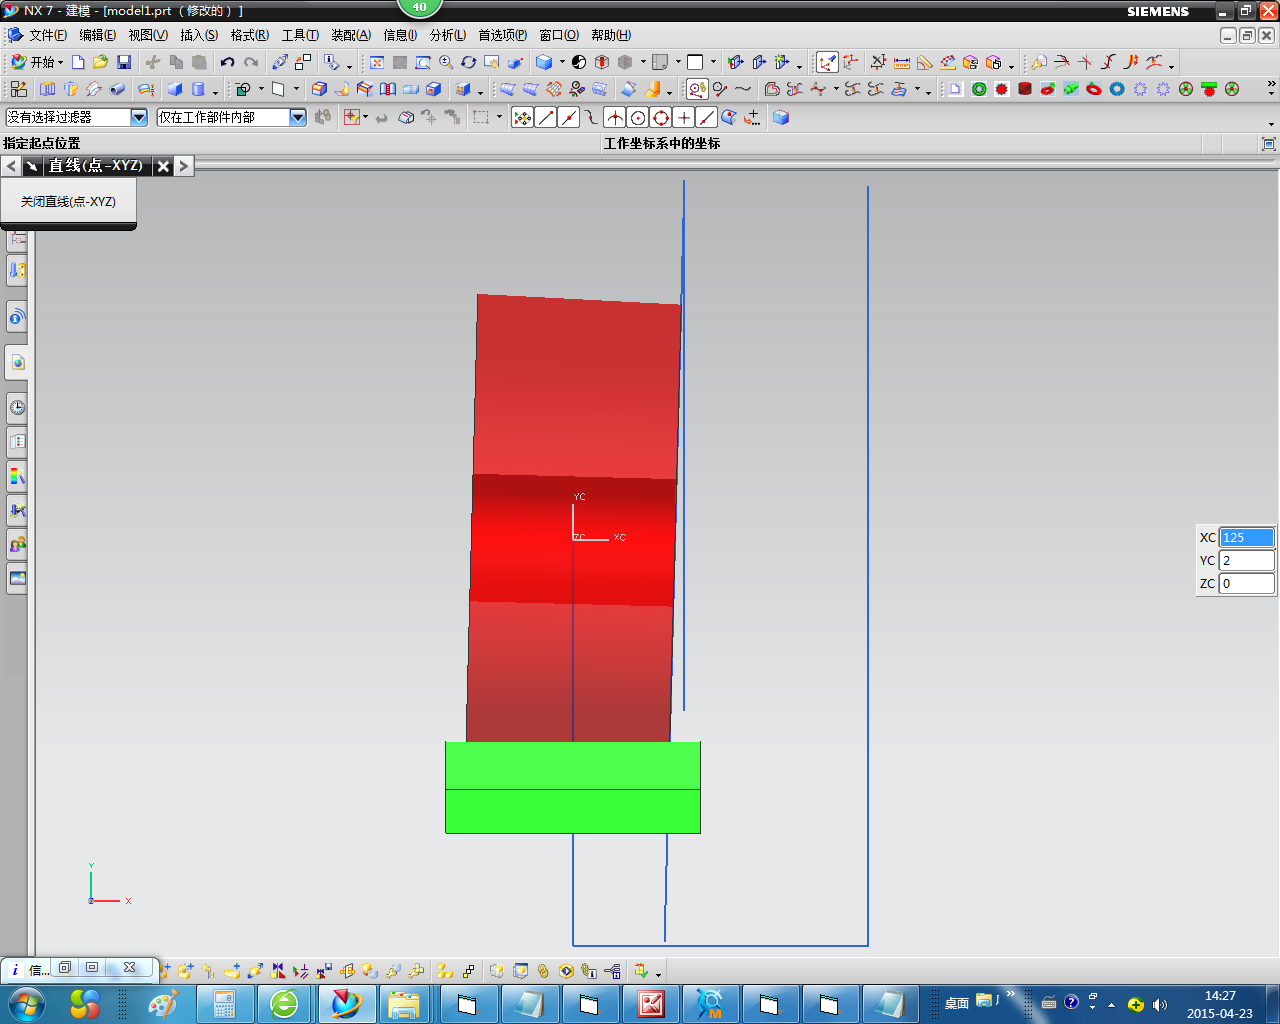Open the history clock tab in resource bar
This screenshot has width=1280, height=1024.
(17, 407)
